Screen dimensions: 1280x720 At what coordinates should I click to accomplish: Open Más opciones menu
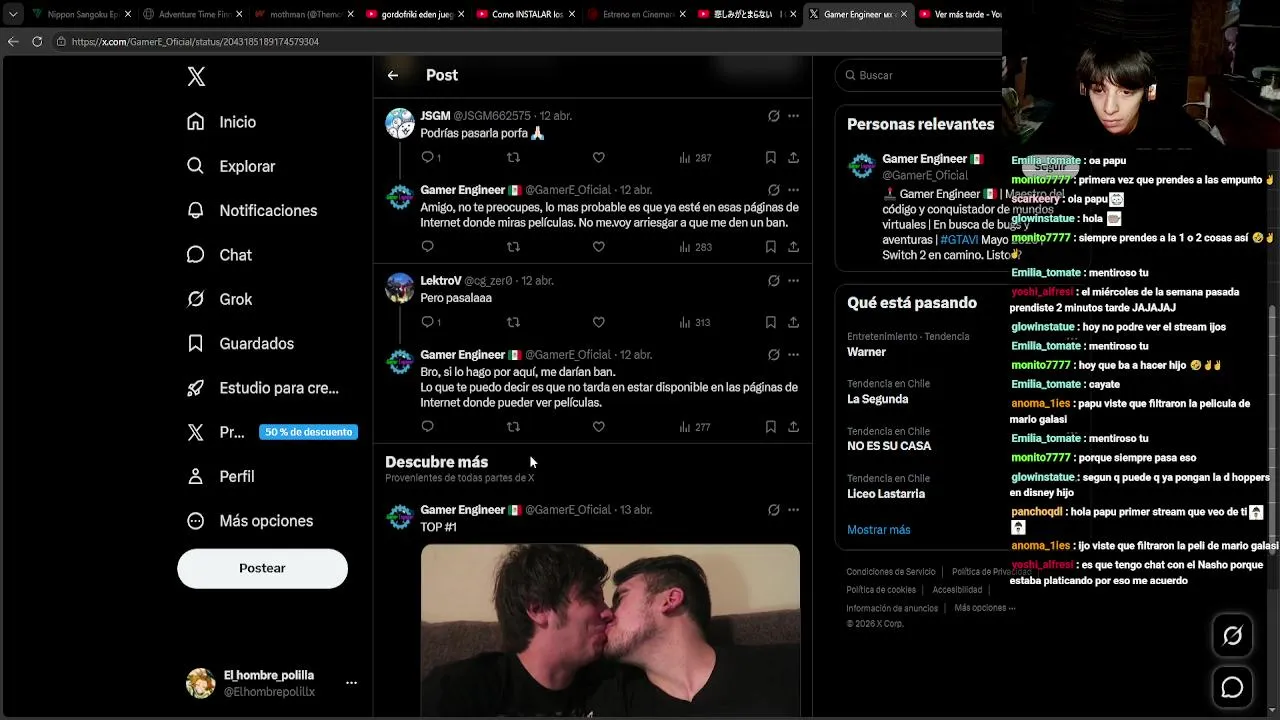pyautogui.click(x=251, y=521)
